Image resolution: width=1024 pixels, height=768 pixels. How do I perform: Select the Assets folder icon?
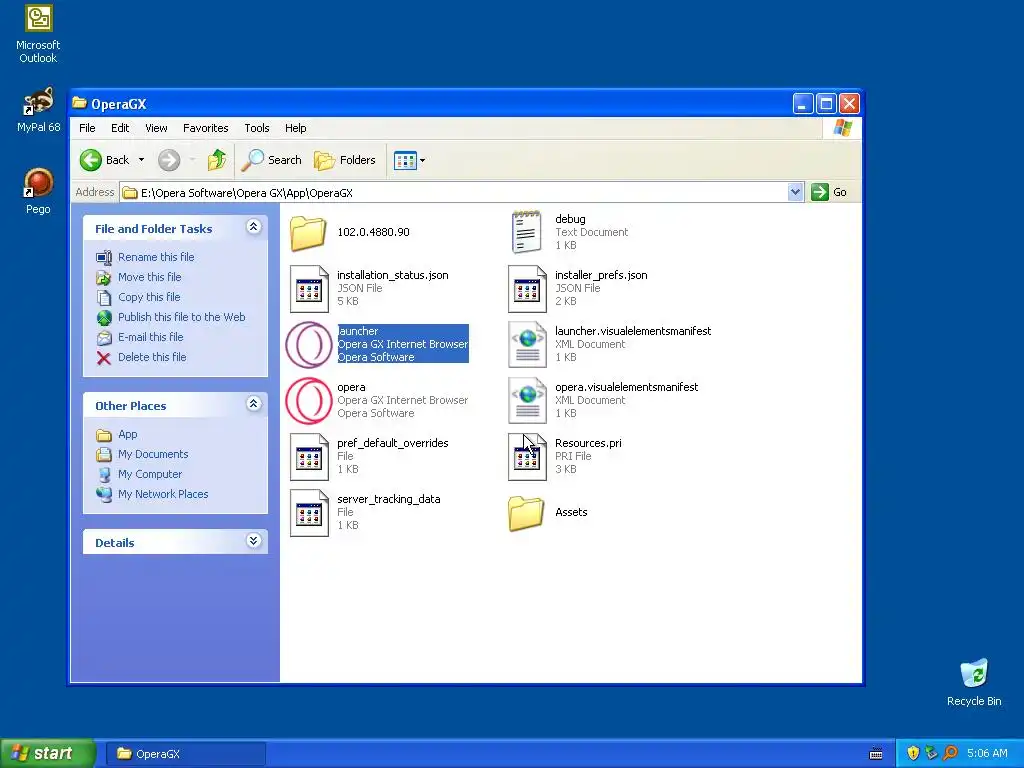coord(526,513)
